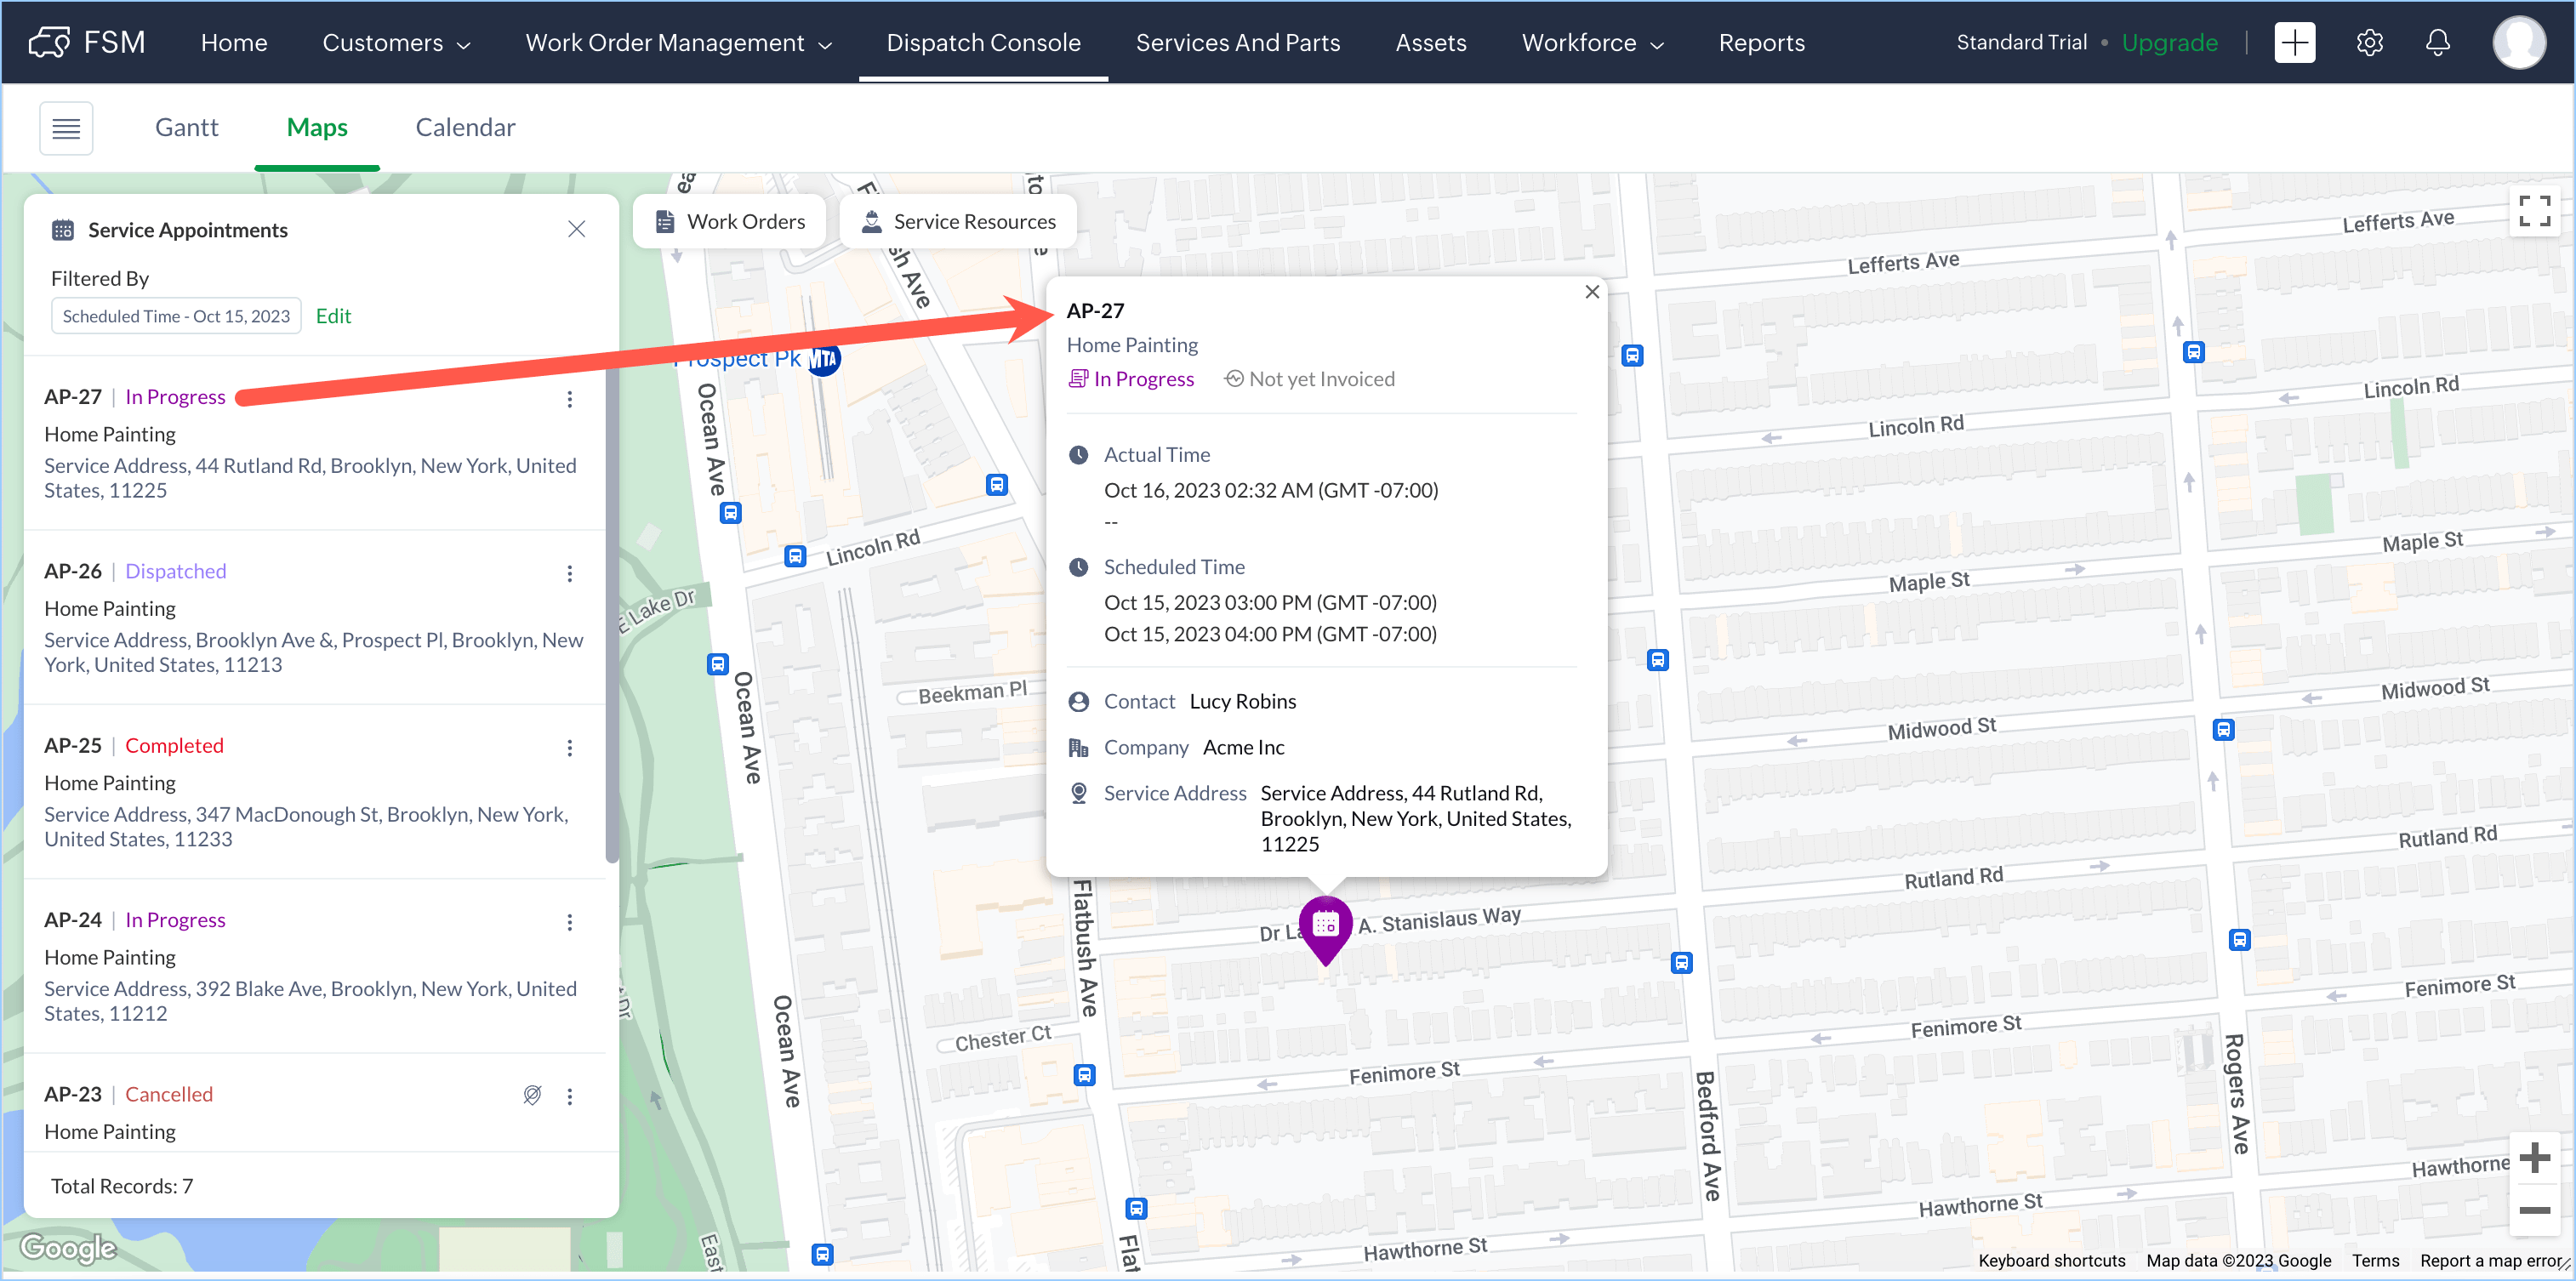Click the Upgrade link
The width and height of the screenshot is (2576, 1281).
[2169, 43]
